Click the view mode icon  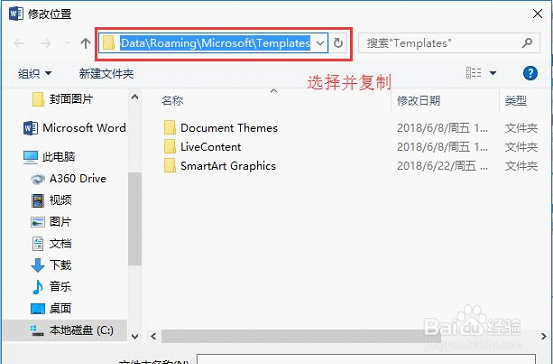pos(474,73)
